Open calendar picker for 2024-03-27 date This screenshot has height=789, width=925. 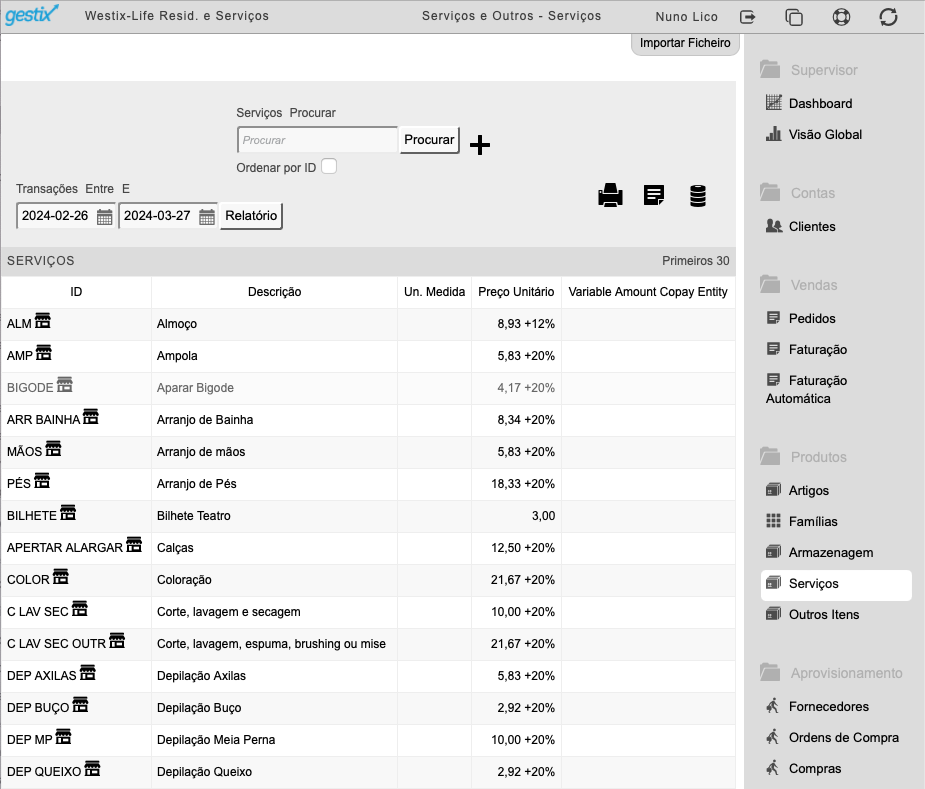click(x=206, y=217)
